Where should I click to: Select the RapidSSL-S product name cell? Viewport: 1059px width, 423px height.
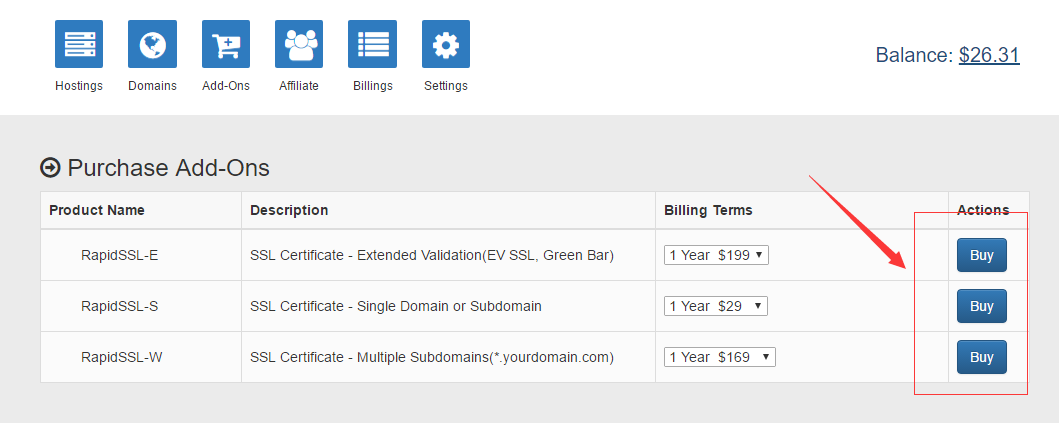coord(141,306)
